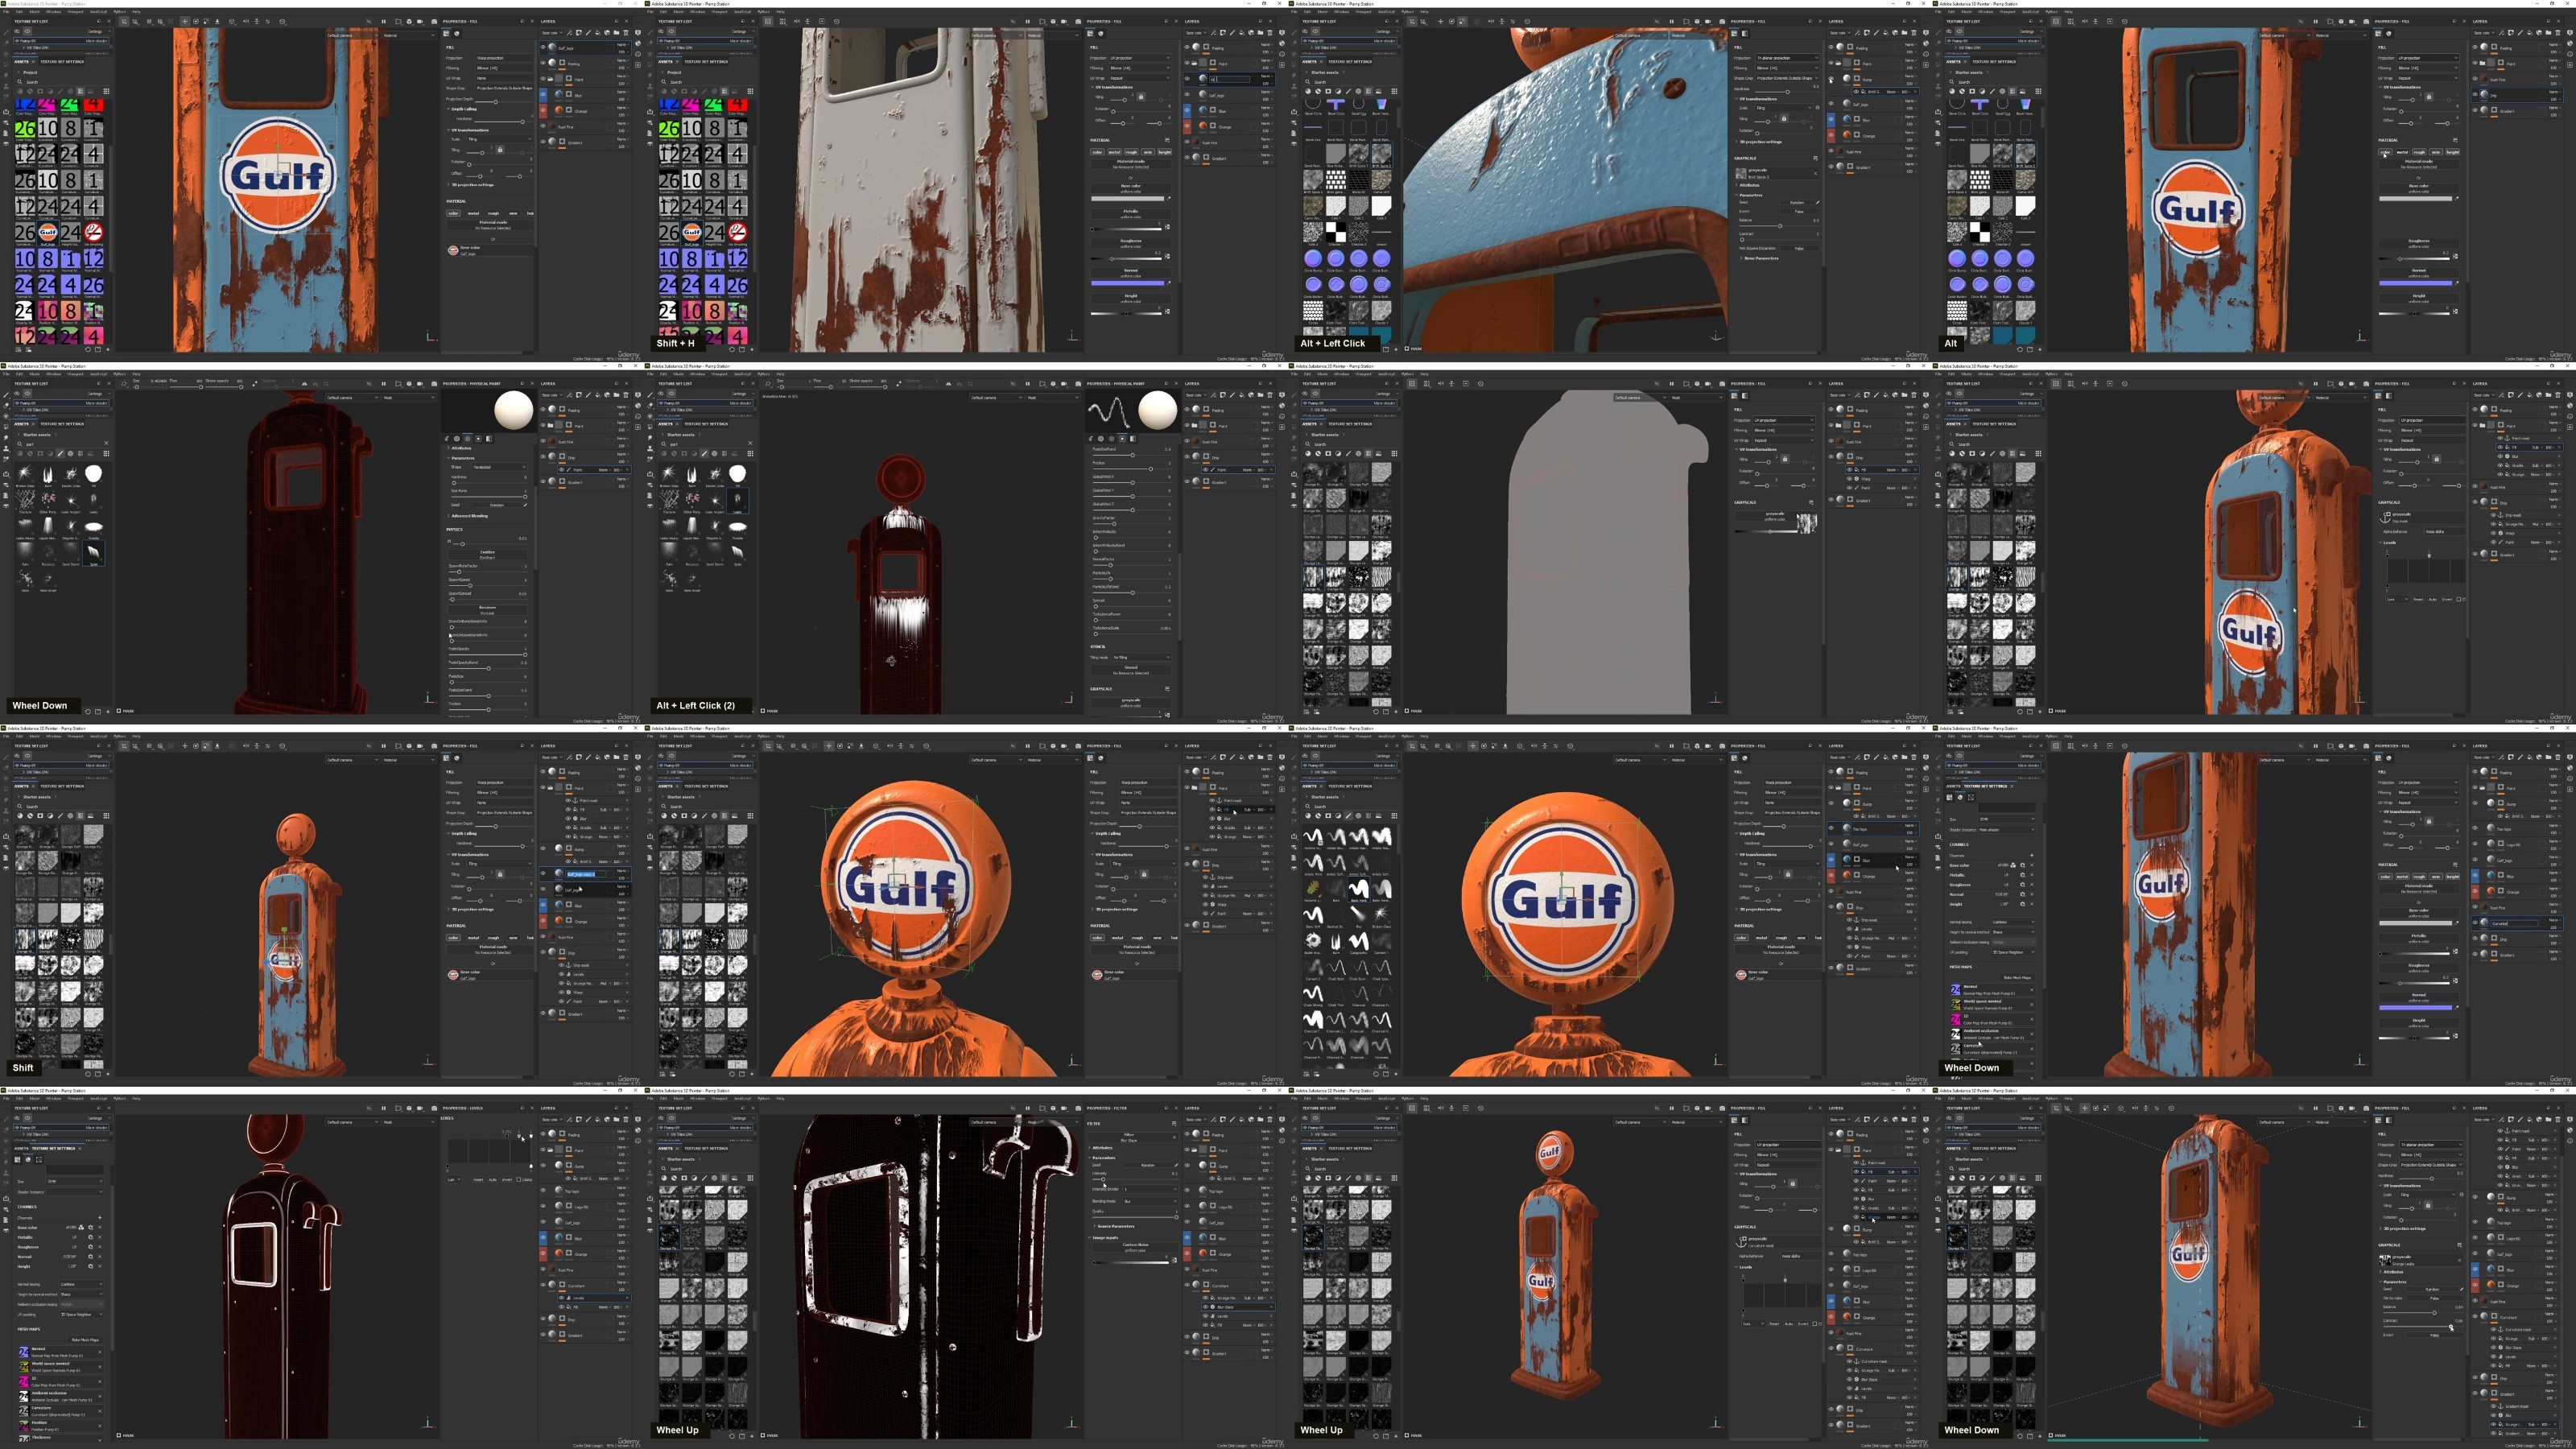Click metal channel button, view captioned only 'Shift'
This screenshot has width=2576, height=1449.
point(473,938)
